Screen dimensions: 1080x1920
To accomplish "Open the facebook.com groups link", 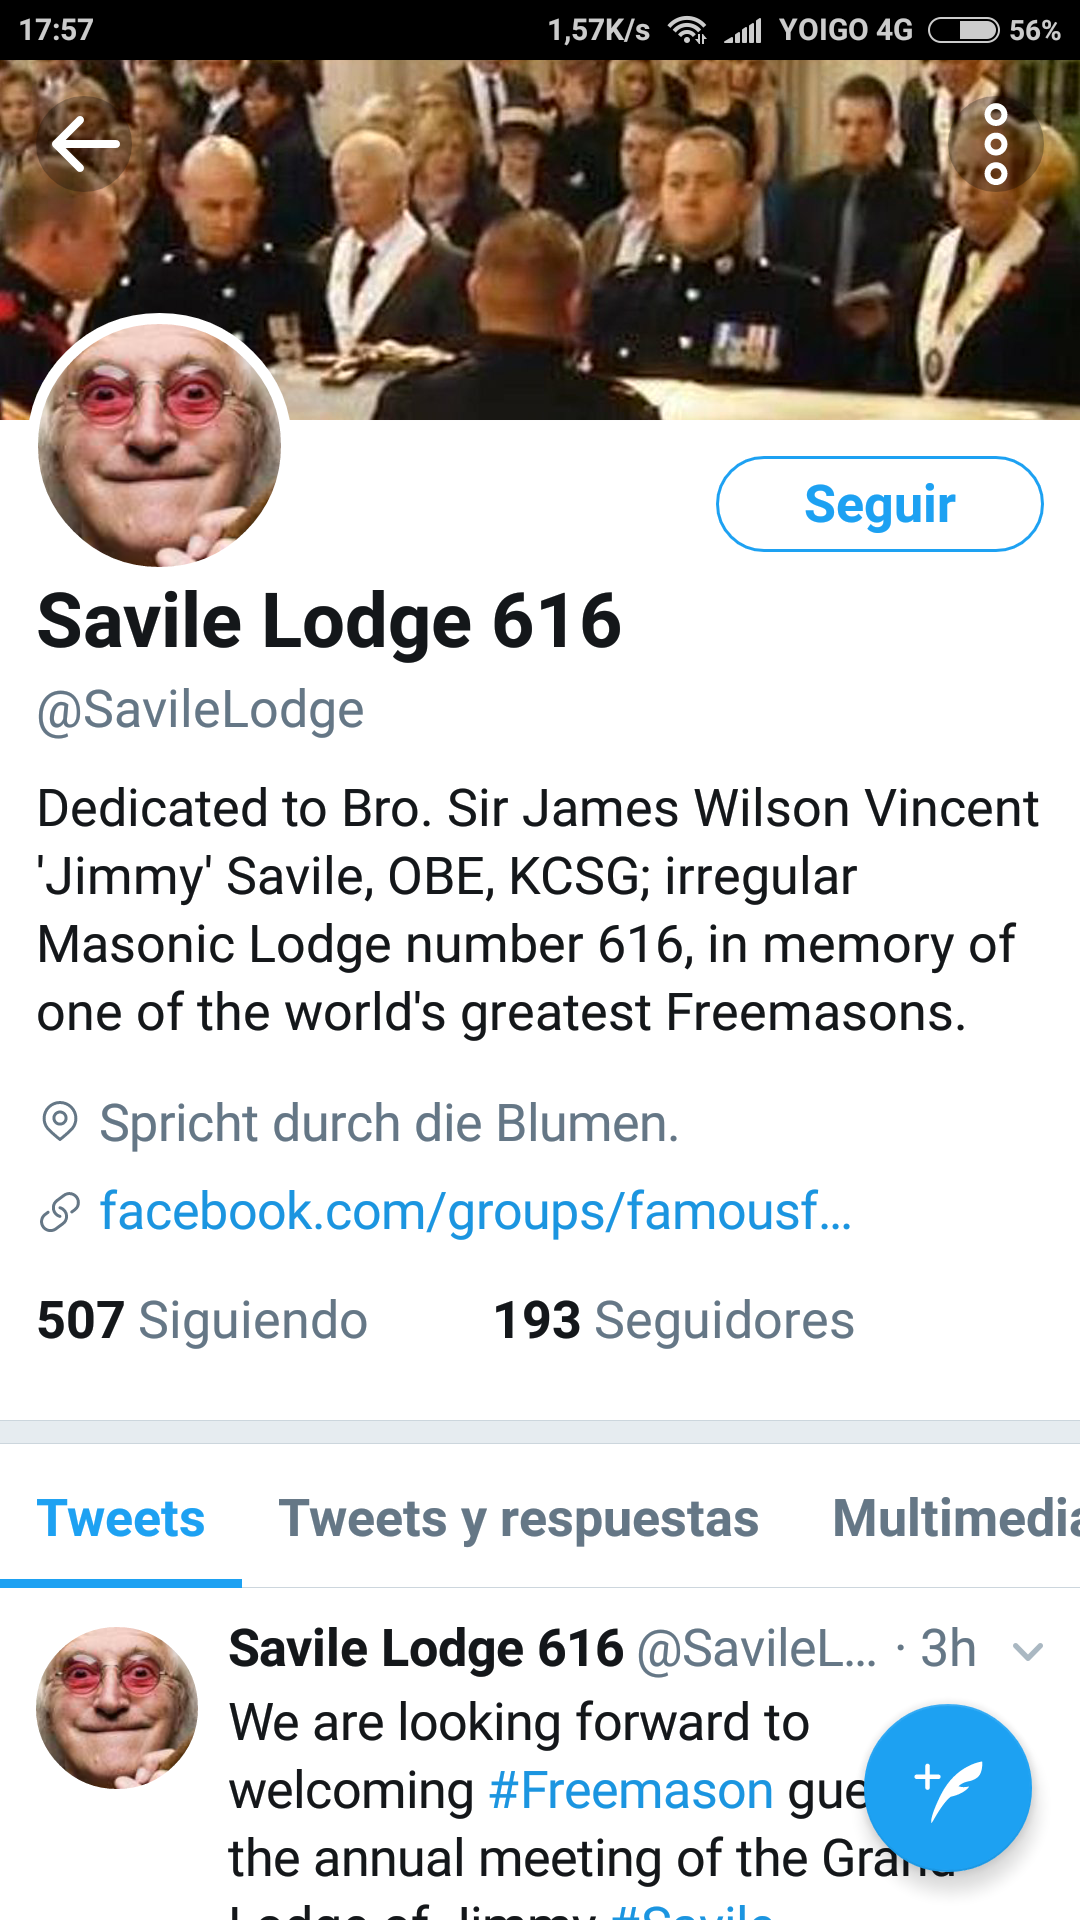I will coord(476,1211).
